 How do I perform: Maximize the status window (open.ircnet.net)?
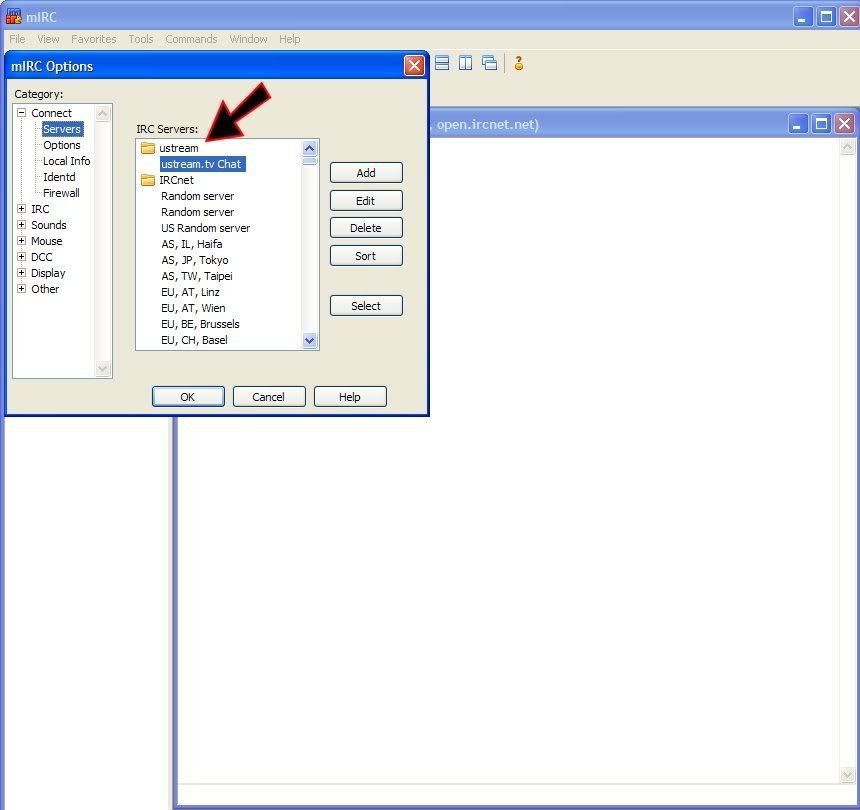coord(821,124)
